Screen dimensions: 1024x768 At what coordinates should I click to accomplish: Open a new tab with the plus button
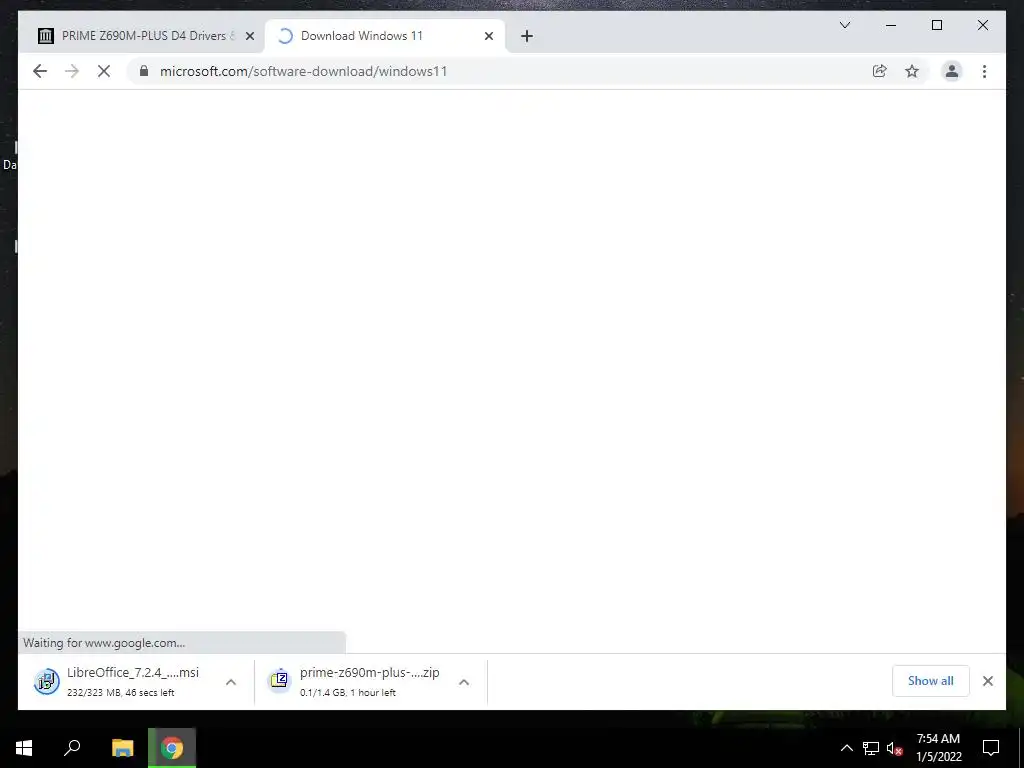click(527, 36)
